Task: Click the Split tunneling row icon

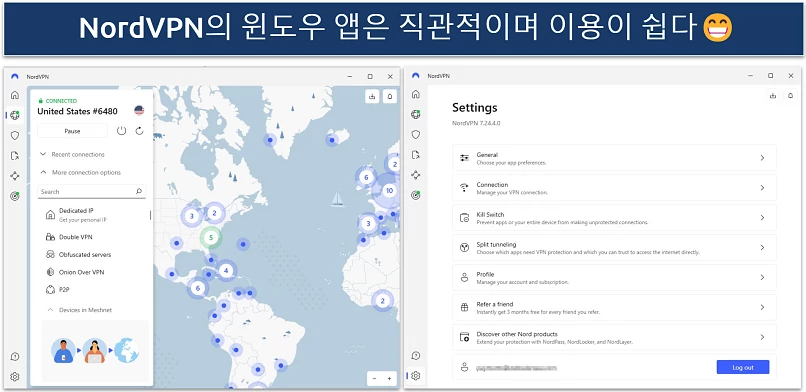Action: tap(464, 248)
